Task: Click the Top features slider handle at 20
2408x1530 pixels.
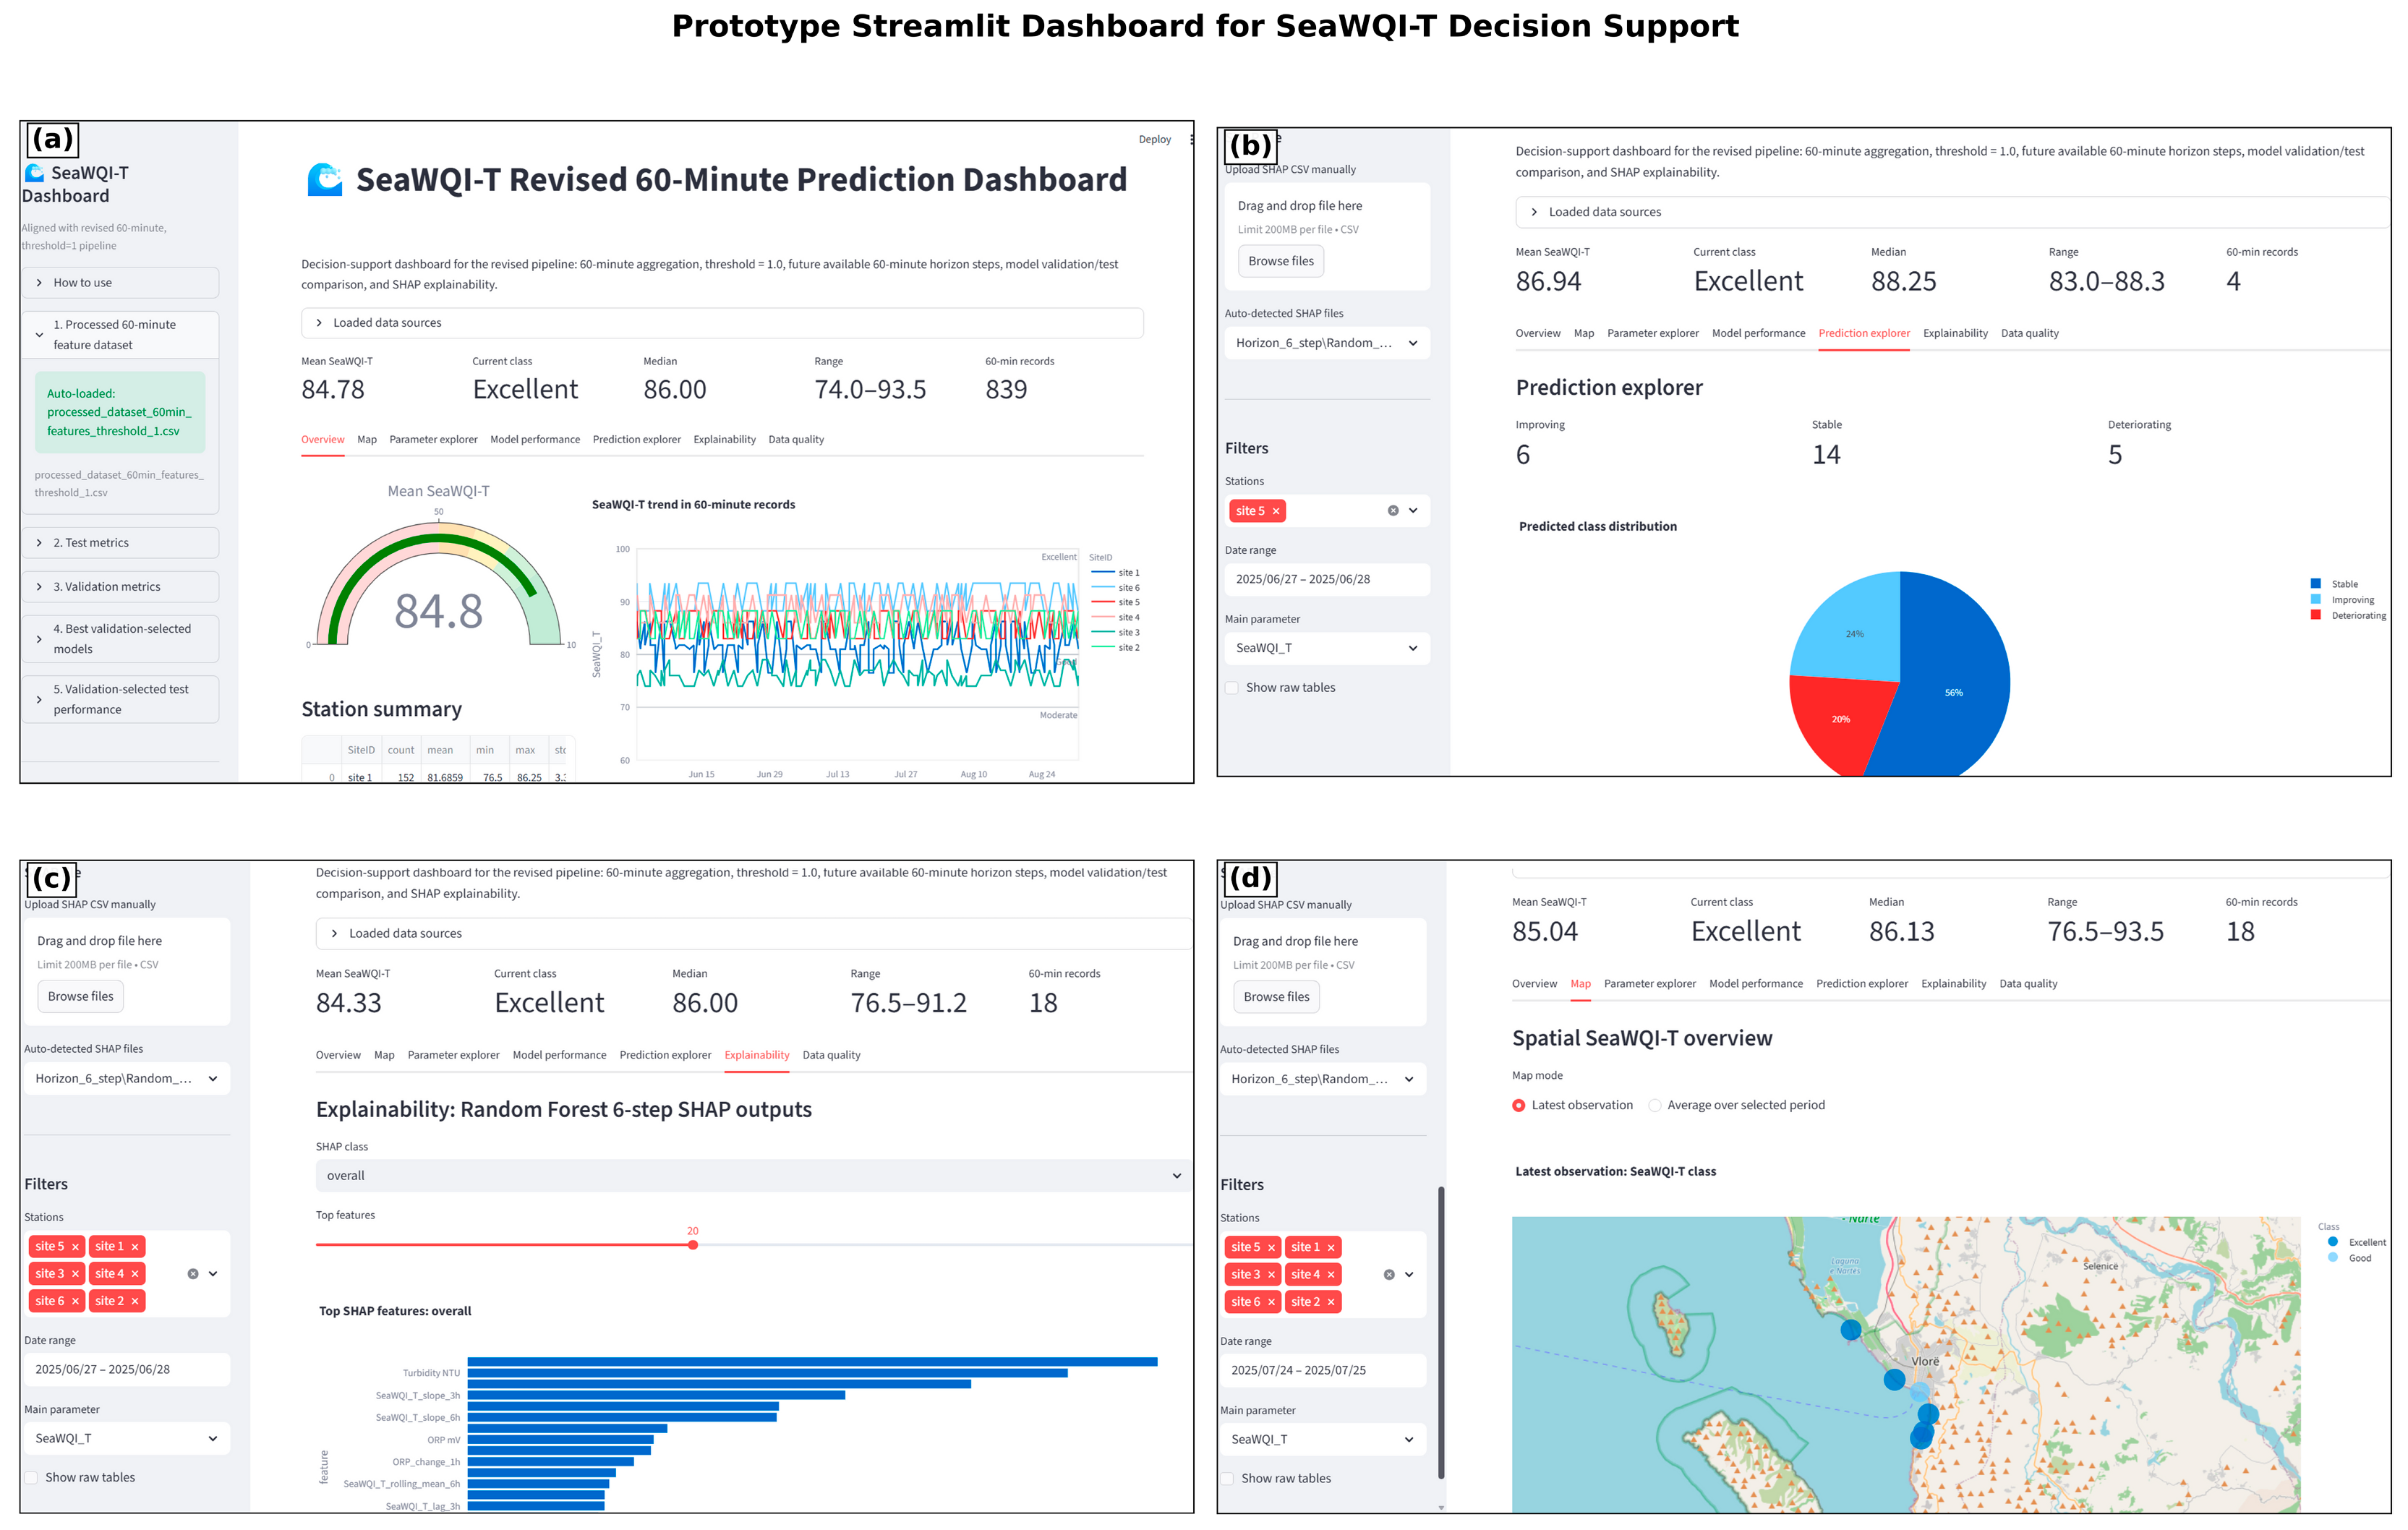Action: click(x=693, y=1246)
